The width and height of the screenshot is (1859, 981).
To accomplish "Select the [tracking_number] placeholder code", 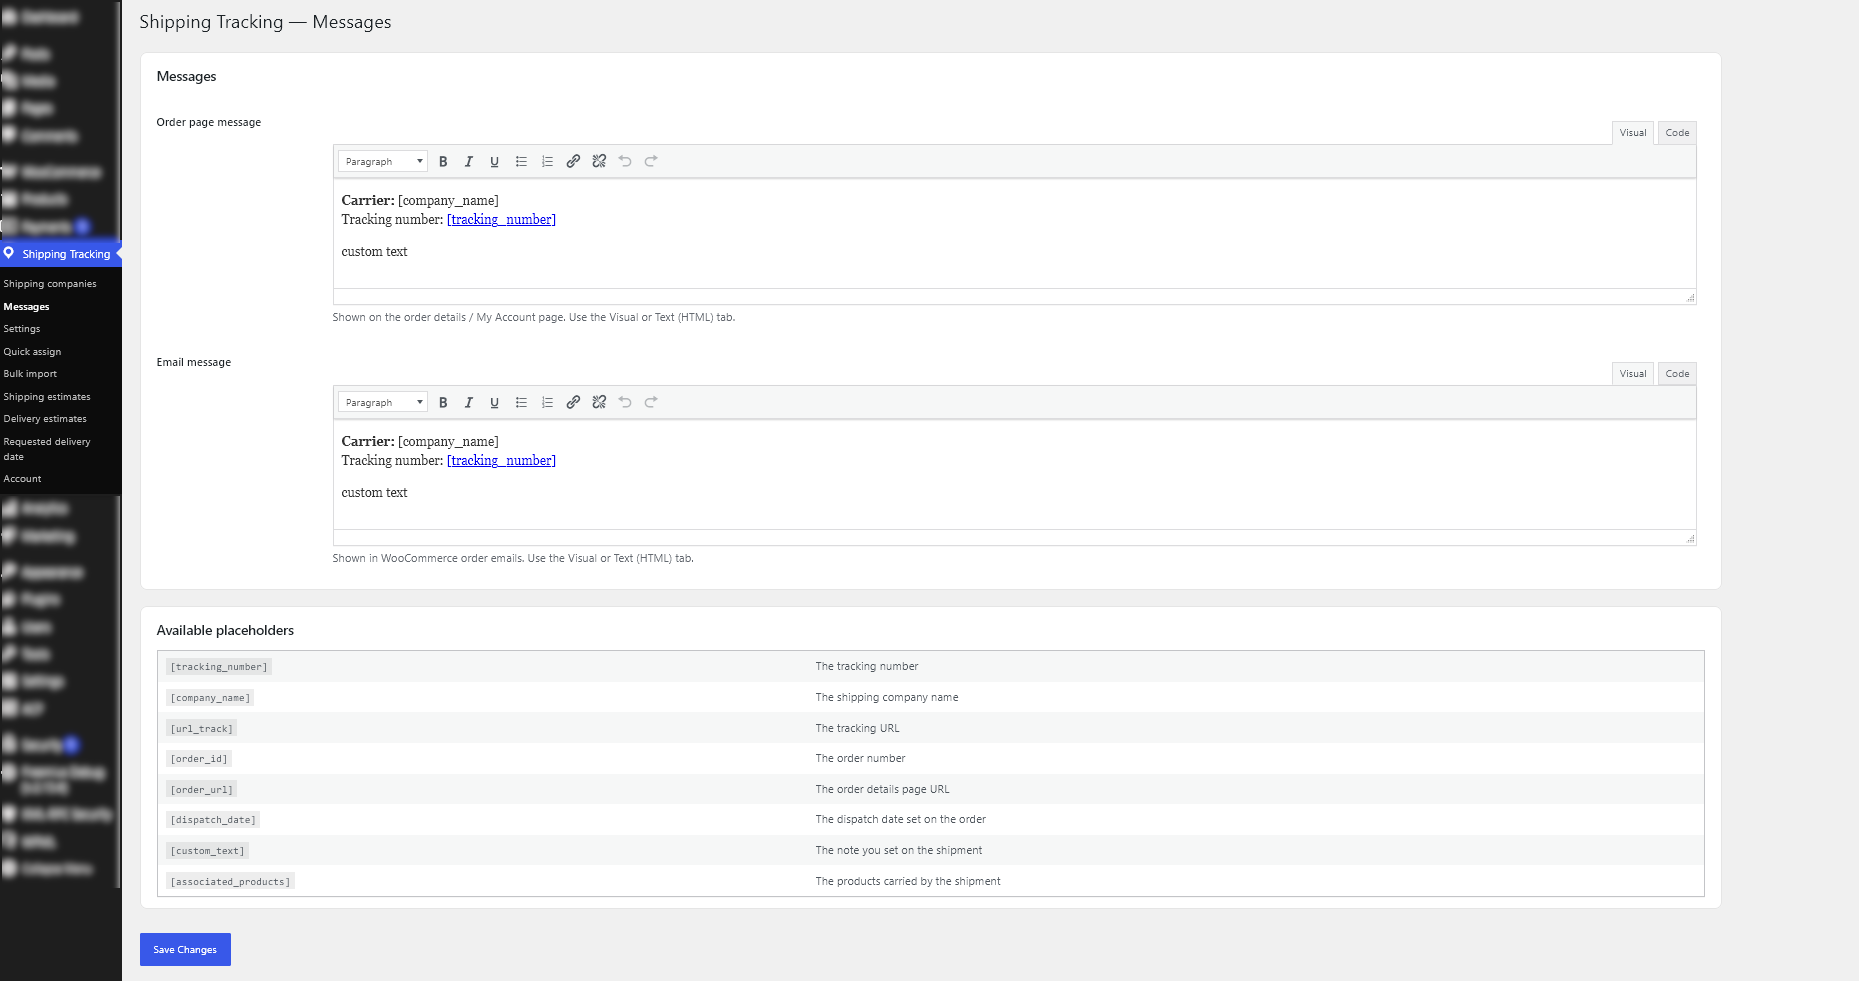I will click(x=219, y=667).
